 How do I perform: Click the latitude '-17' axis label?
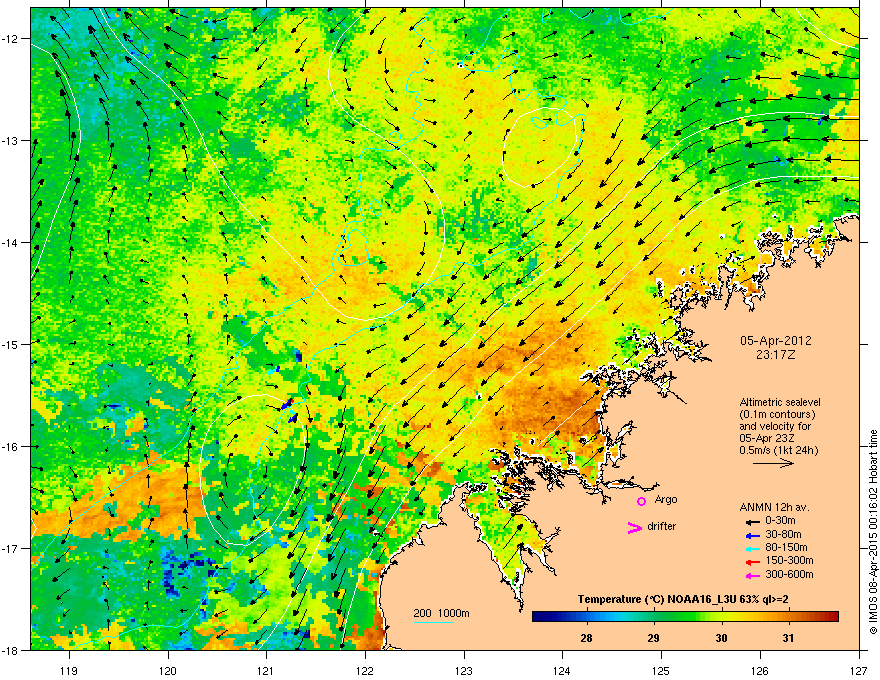(10, 548)
